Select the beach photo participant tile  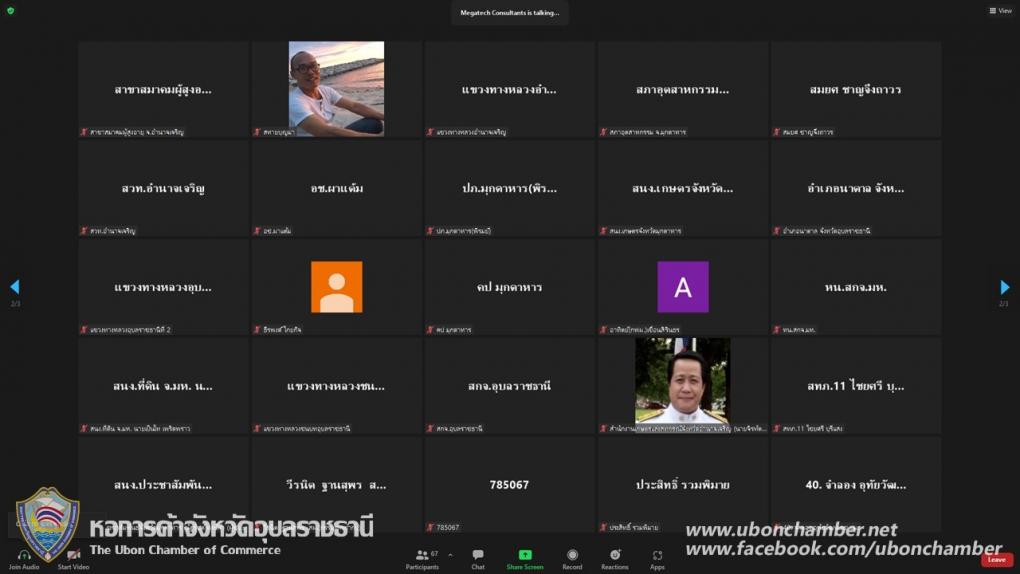coord(336,89)
